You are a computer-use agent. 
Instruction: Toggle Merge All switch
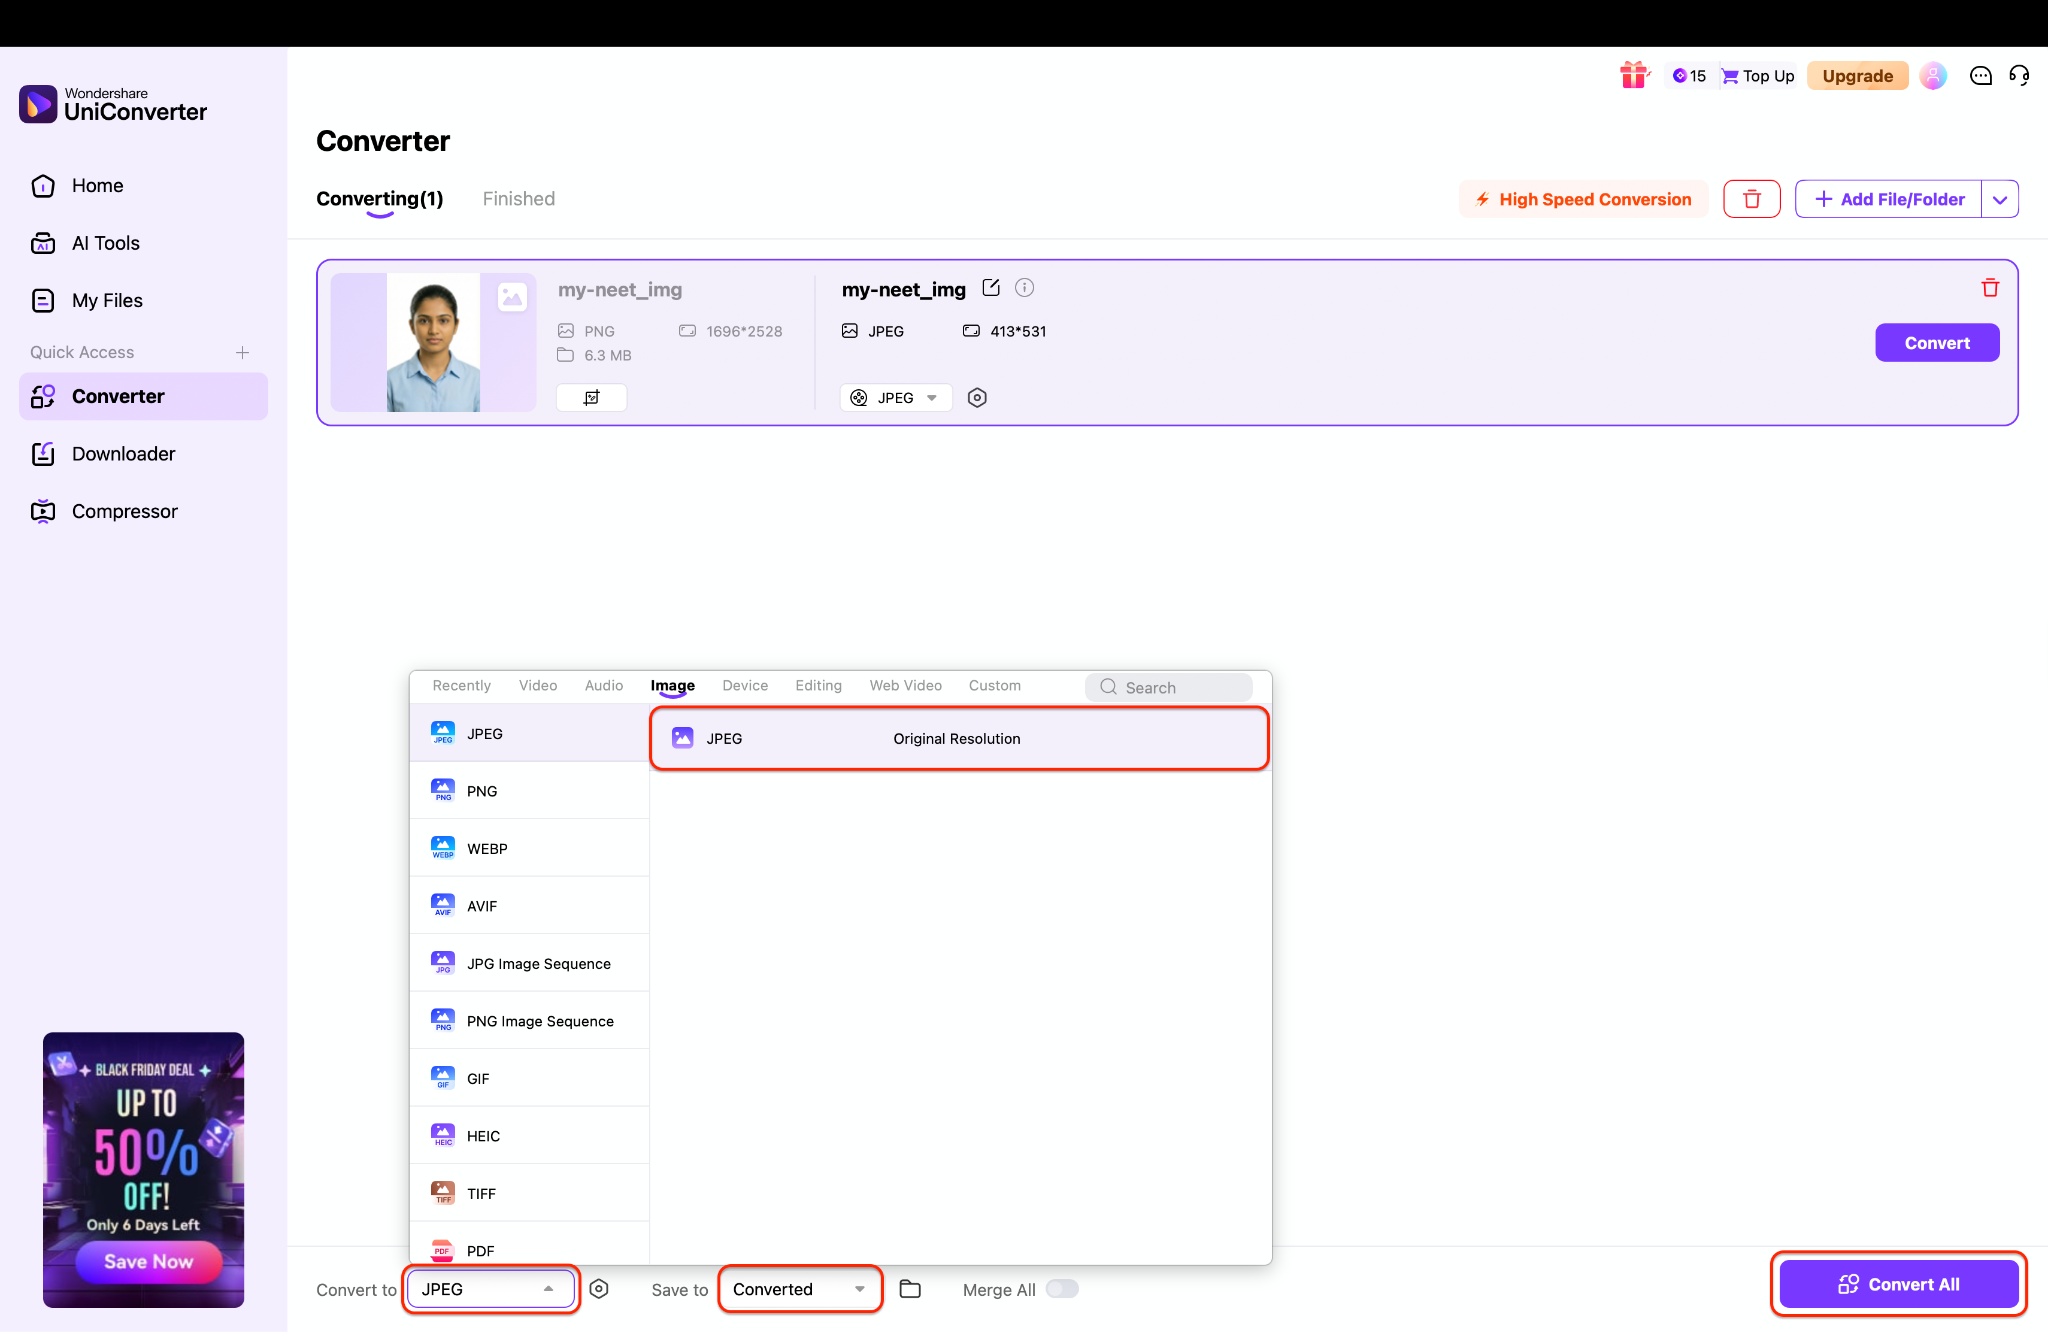coord(1062,1289)
